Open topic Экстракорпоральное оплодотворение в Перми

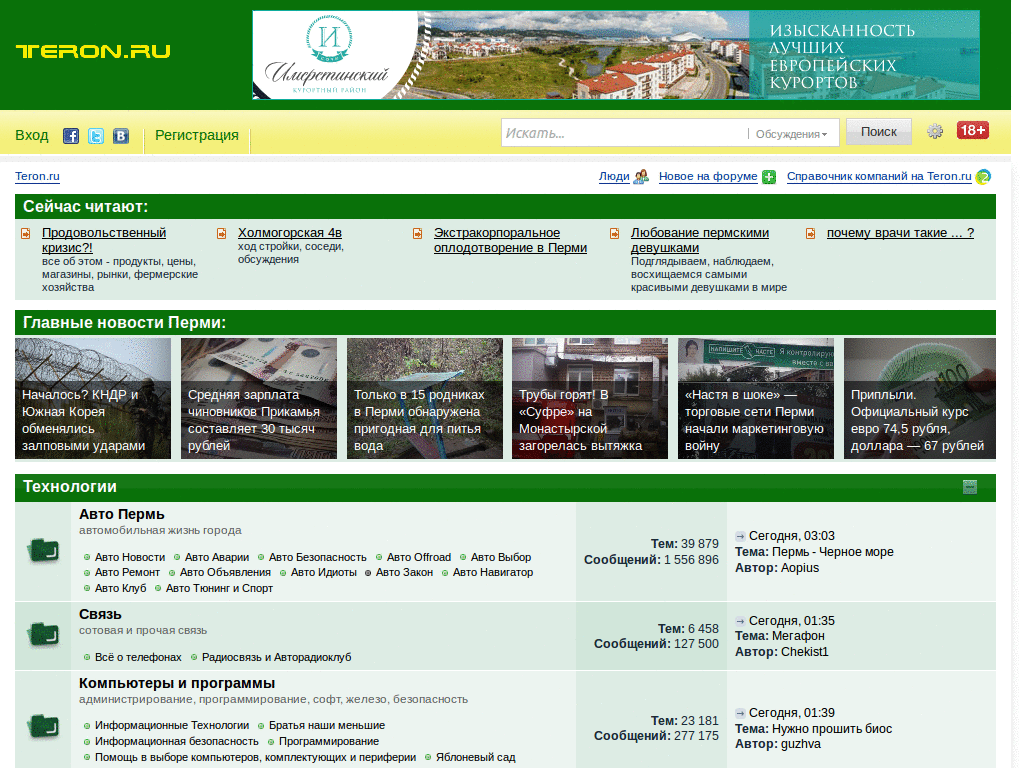tap(510, 240)
